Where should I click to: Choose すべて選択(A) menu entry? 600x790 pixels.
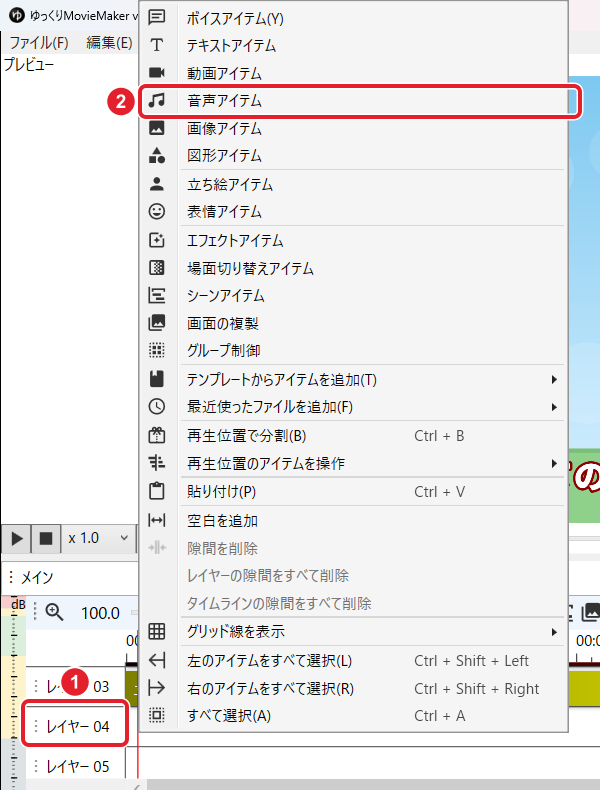353,715
